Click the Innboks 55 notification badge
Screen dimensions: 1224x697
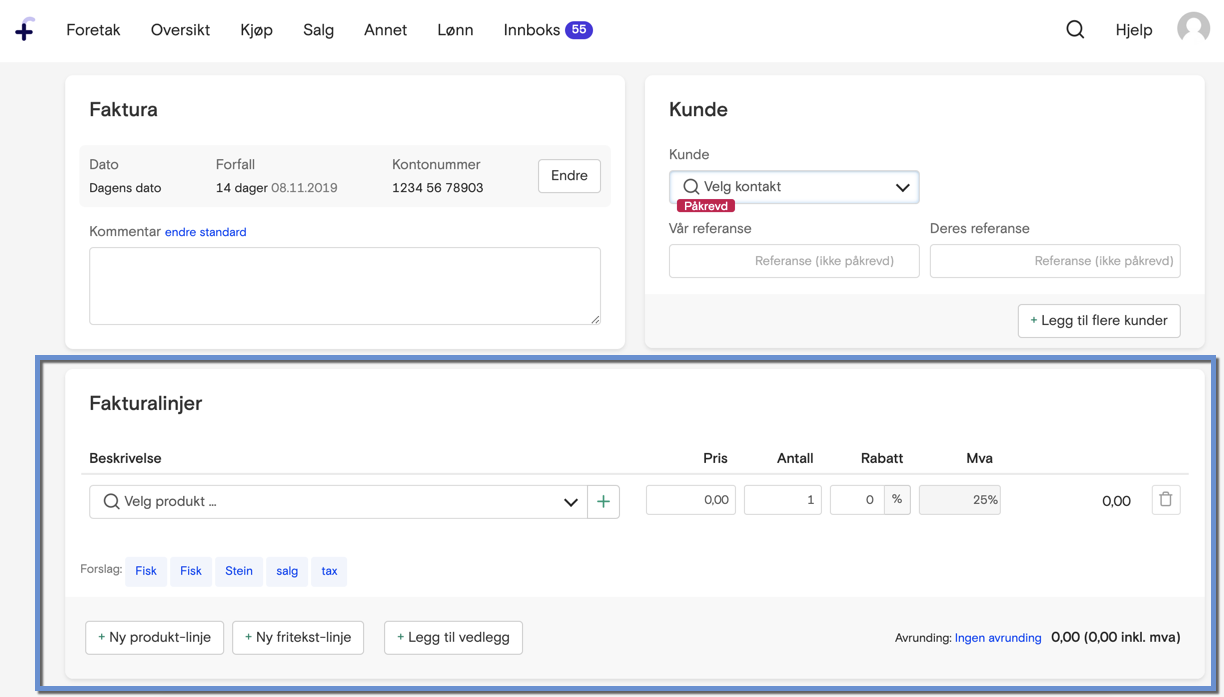pos(579,30)
